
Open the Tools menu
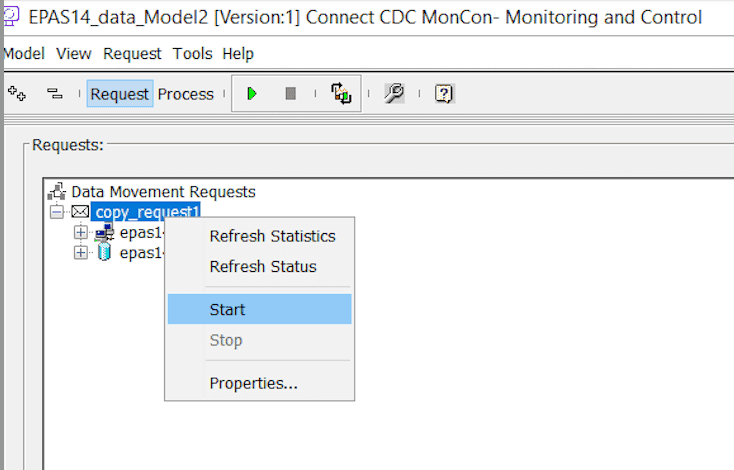coord(192,54)
